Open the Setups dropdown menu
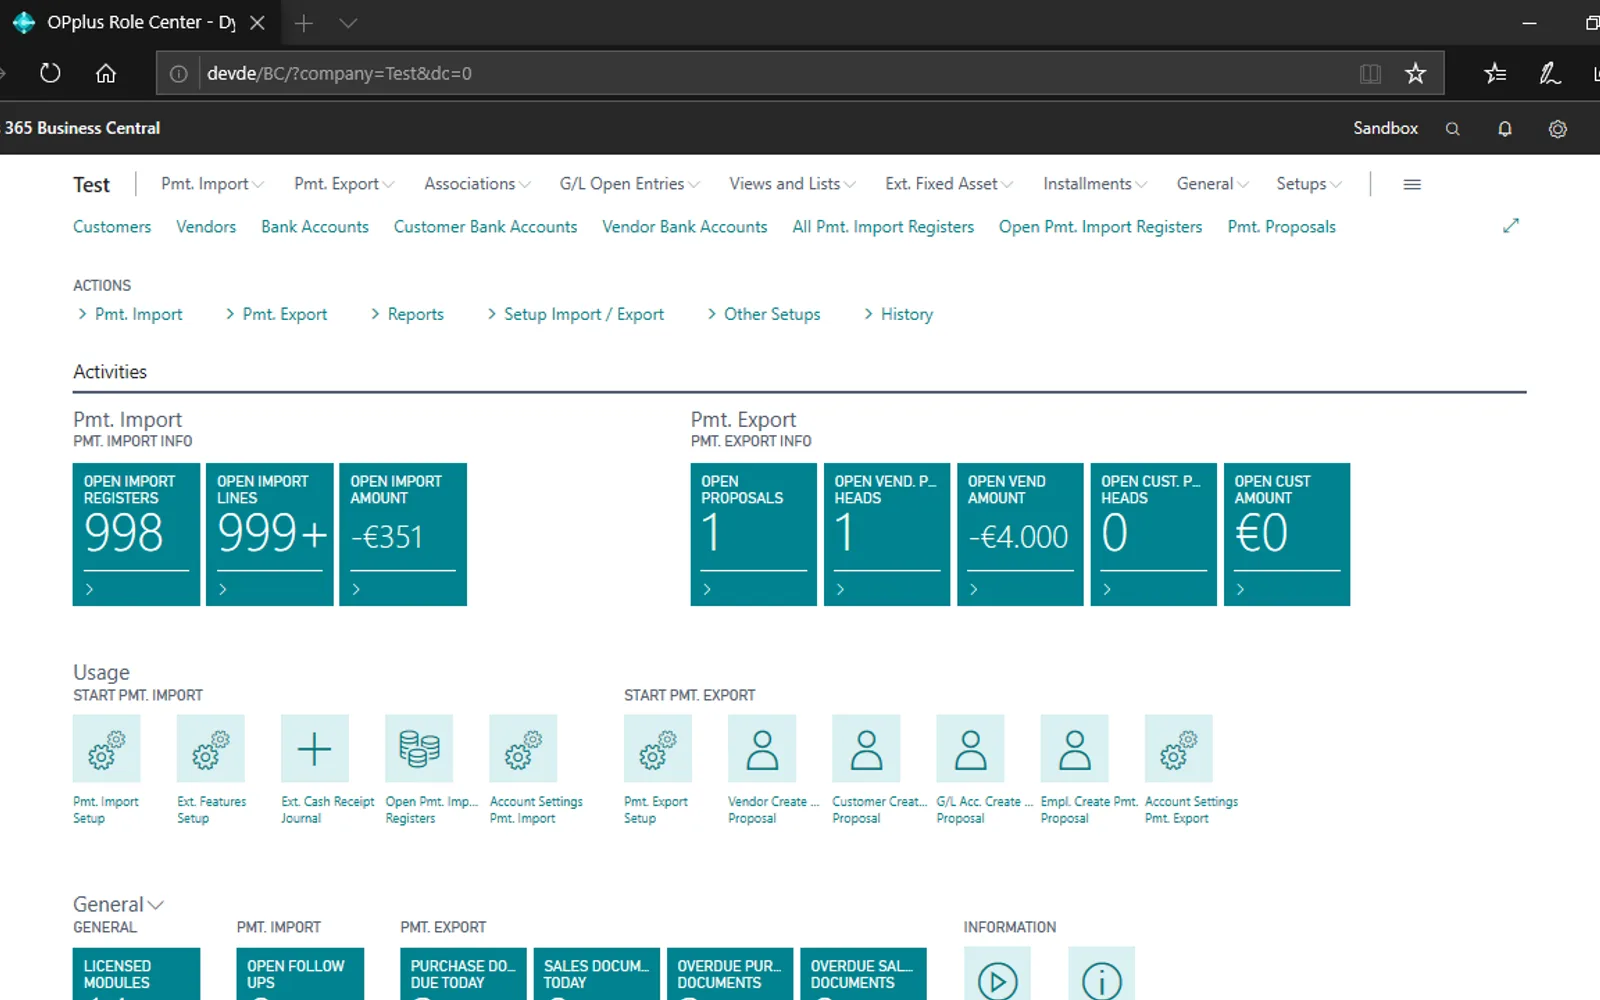 click(x=1309, y=184)
